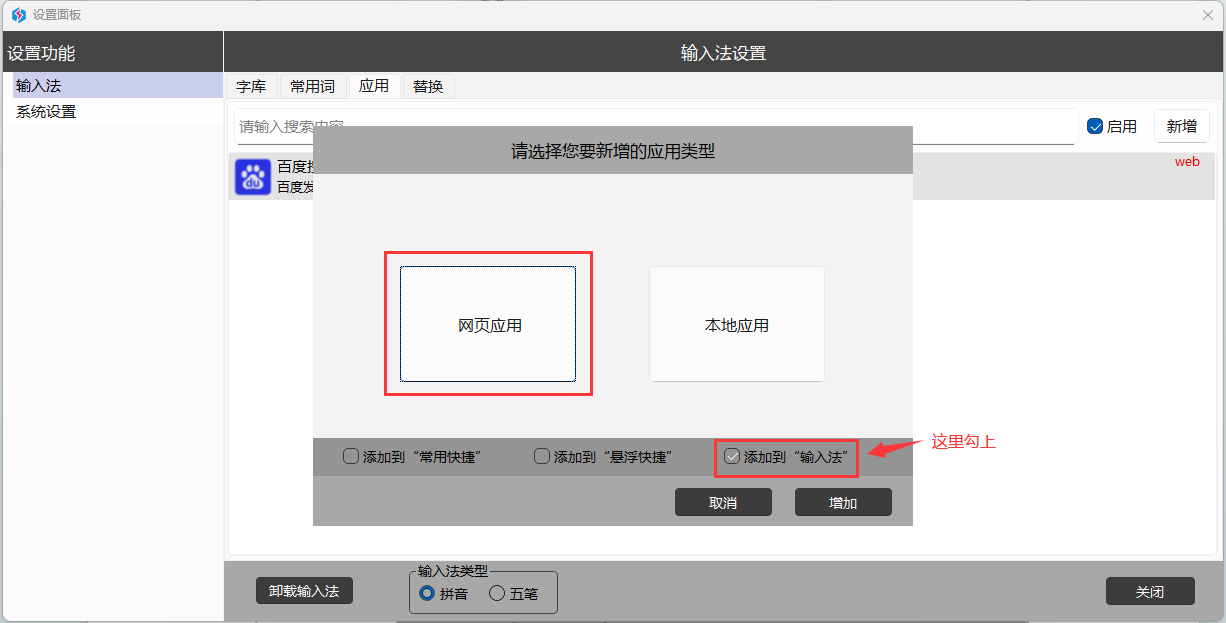This screenshot has height=623, width=1226.
Task: Switch to the 常用词 tab
Action: click(312, 87)
